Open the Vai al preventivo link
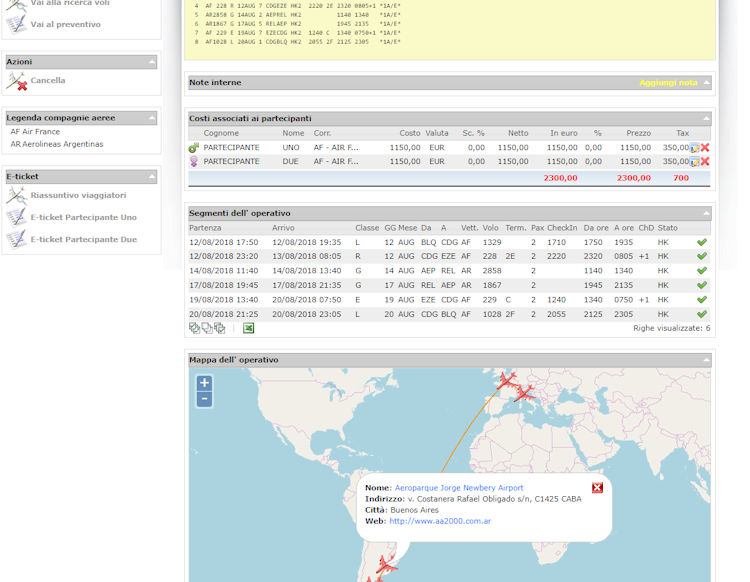Viewport: 750px width, 582px height. [66, 24]
